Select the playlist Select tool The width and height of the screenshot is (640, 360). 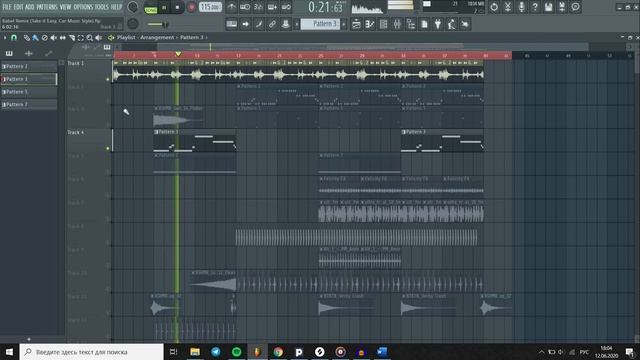[x=81, y=38]
